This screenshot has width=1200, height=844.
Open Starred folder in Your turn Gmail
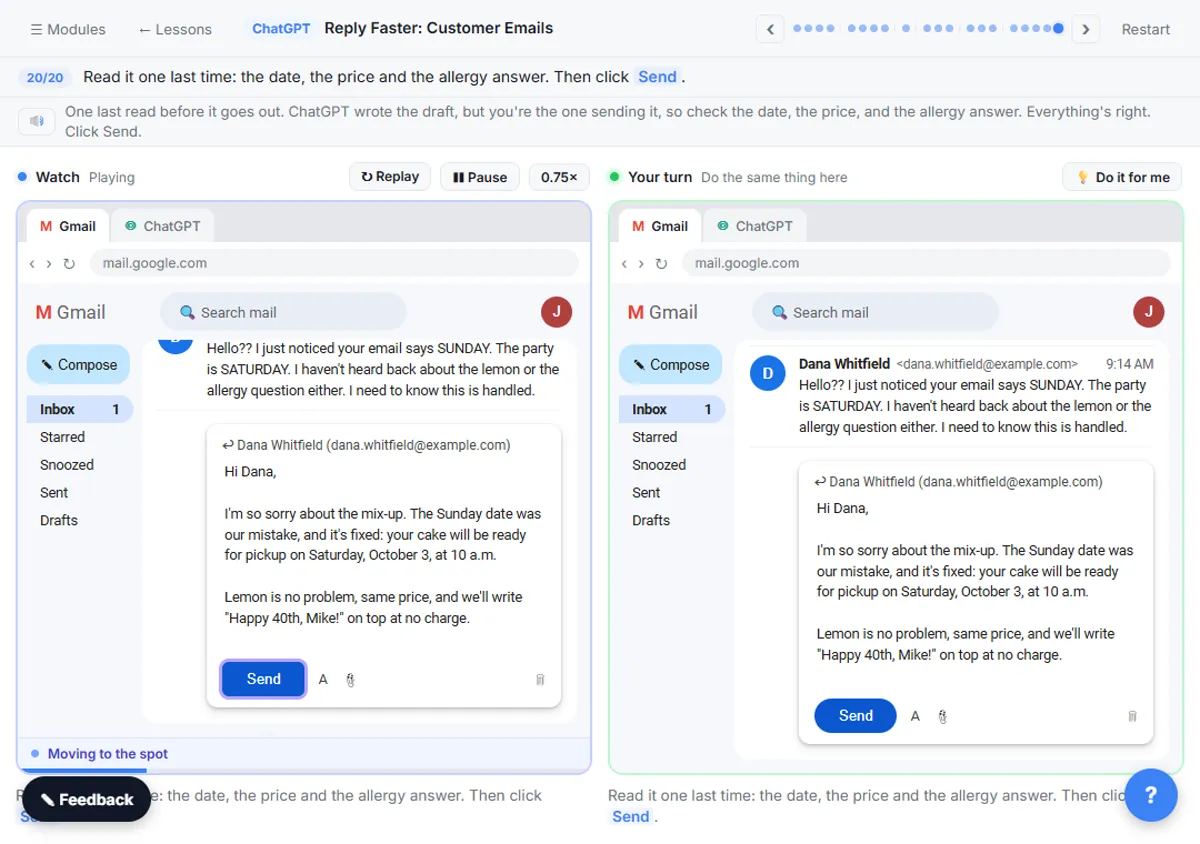click(x=654, y=437)
